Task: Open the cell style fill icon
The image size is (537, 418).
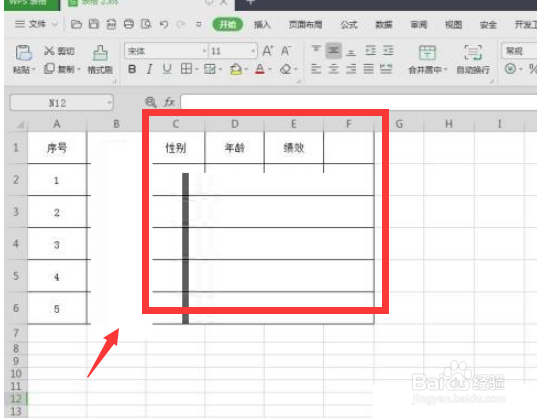Action: click(x=210, y=69)
